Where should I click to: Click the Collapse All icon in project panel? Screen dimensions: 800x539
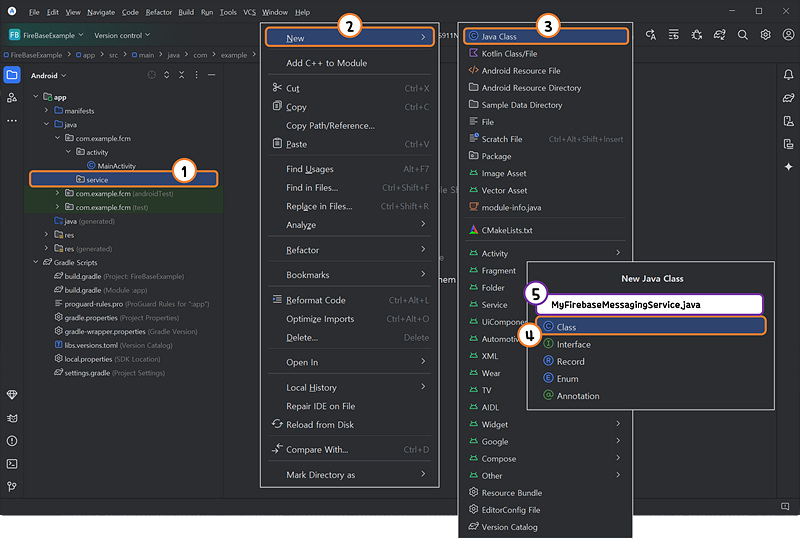[x=181, y=75]
